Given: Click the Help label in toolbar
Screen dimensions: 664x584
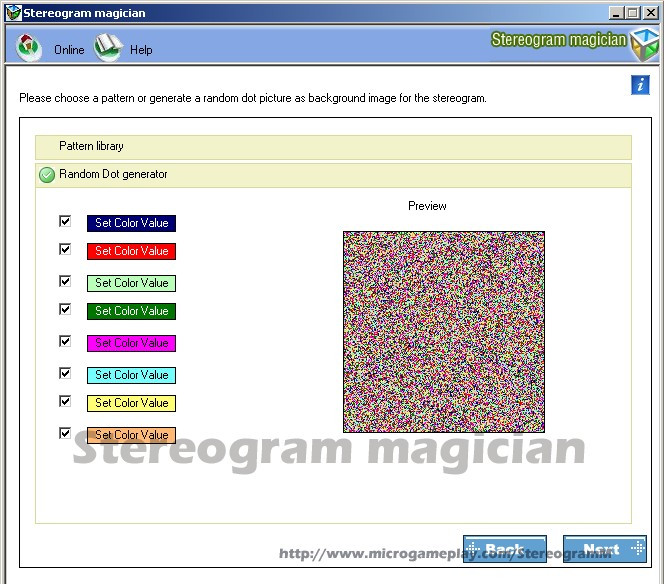Looking at the screenshot, I should (141, 50).
